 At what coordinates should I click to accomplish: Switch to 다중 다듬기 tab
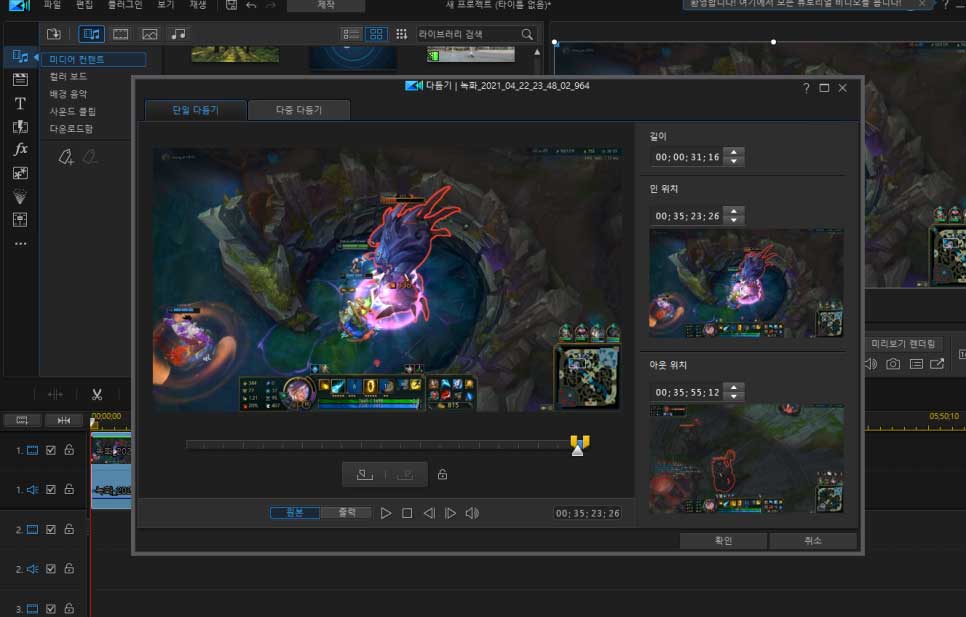299,110
